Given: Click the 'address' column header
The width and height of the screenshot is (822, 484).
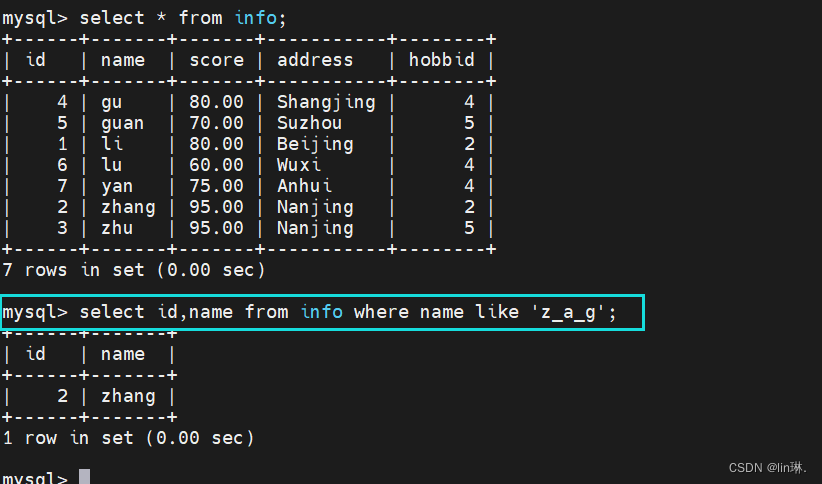Looking at the screenshot, I should (315, 60).
